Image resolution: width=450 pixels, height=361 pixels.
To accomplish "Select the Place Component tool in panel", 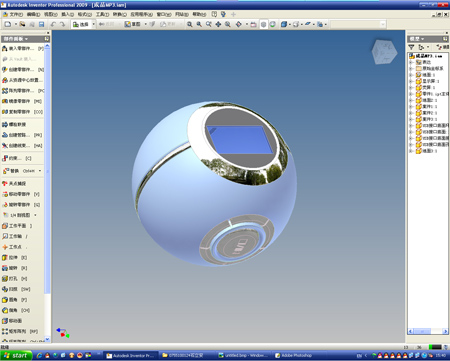I will tap(23, 49).
